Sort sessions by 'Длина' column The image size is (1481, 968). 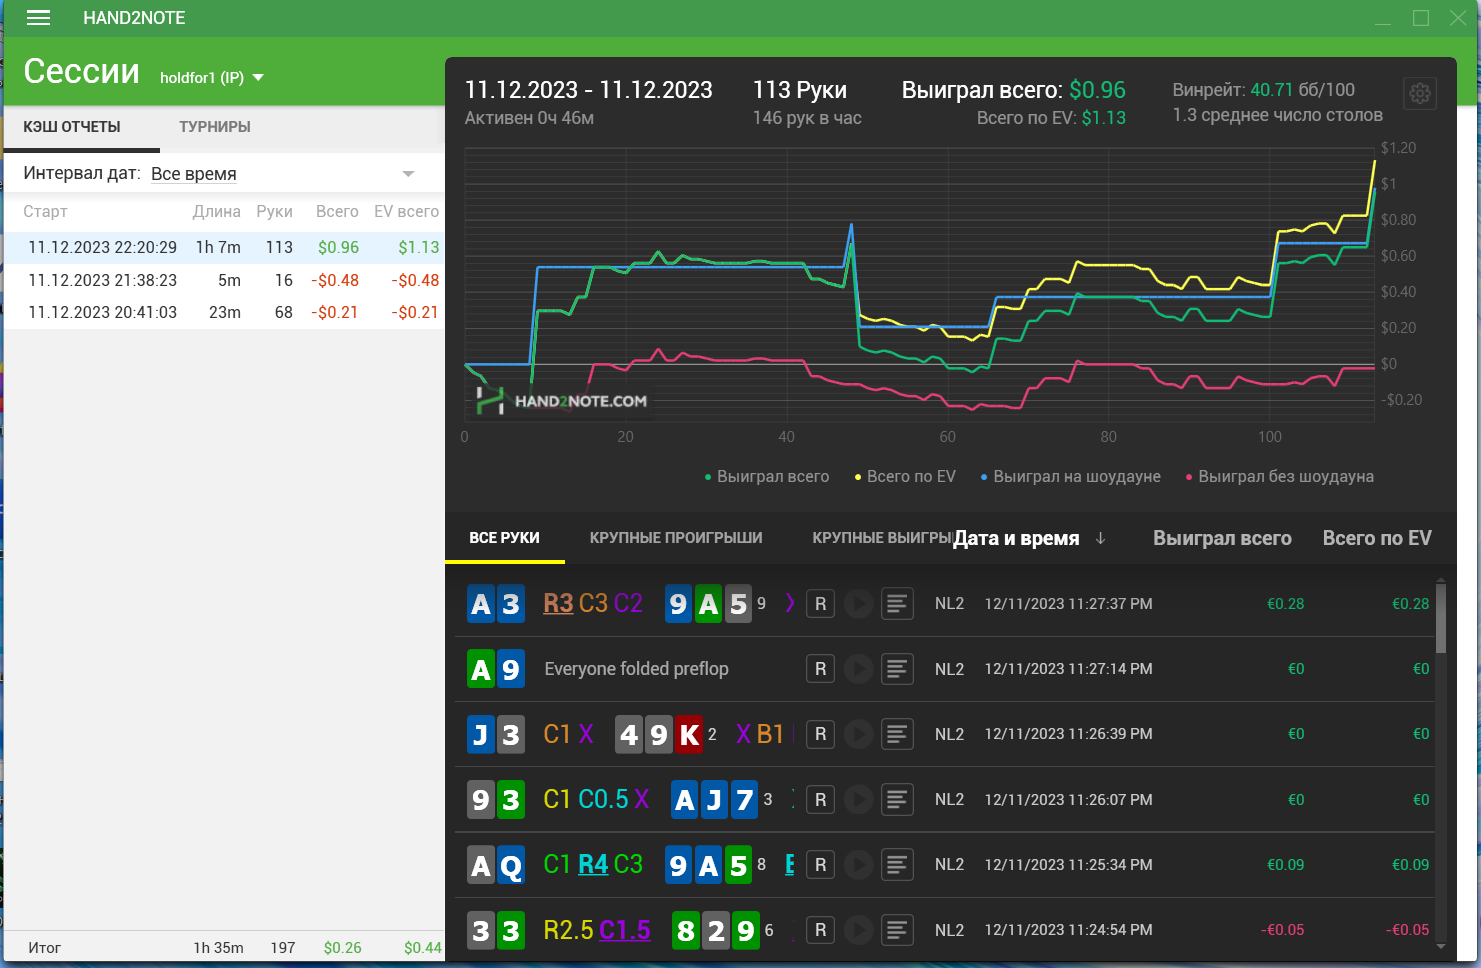pyautogui.click(x=217, y=212)
